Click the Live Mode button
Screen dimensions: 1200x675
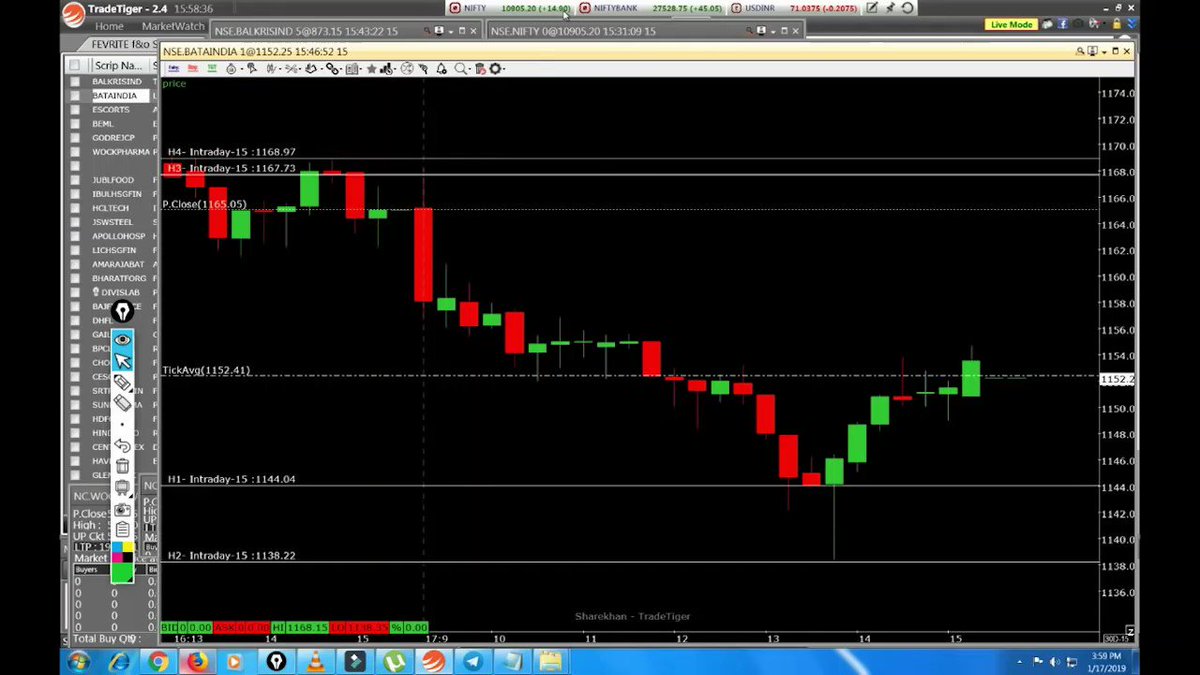(1011, 24)
